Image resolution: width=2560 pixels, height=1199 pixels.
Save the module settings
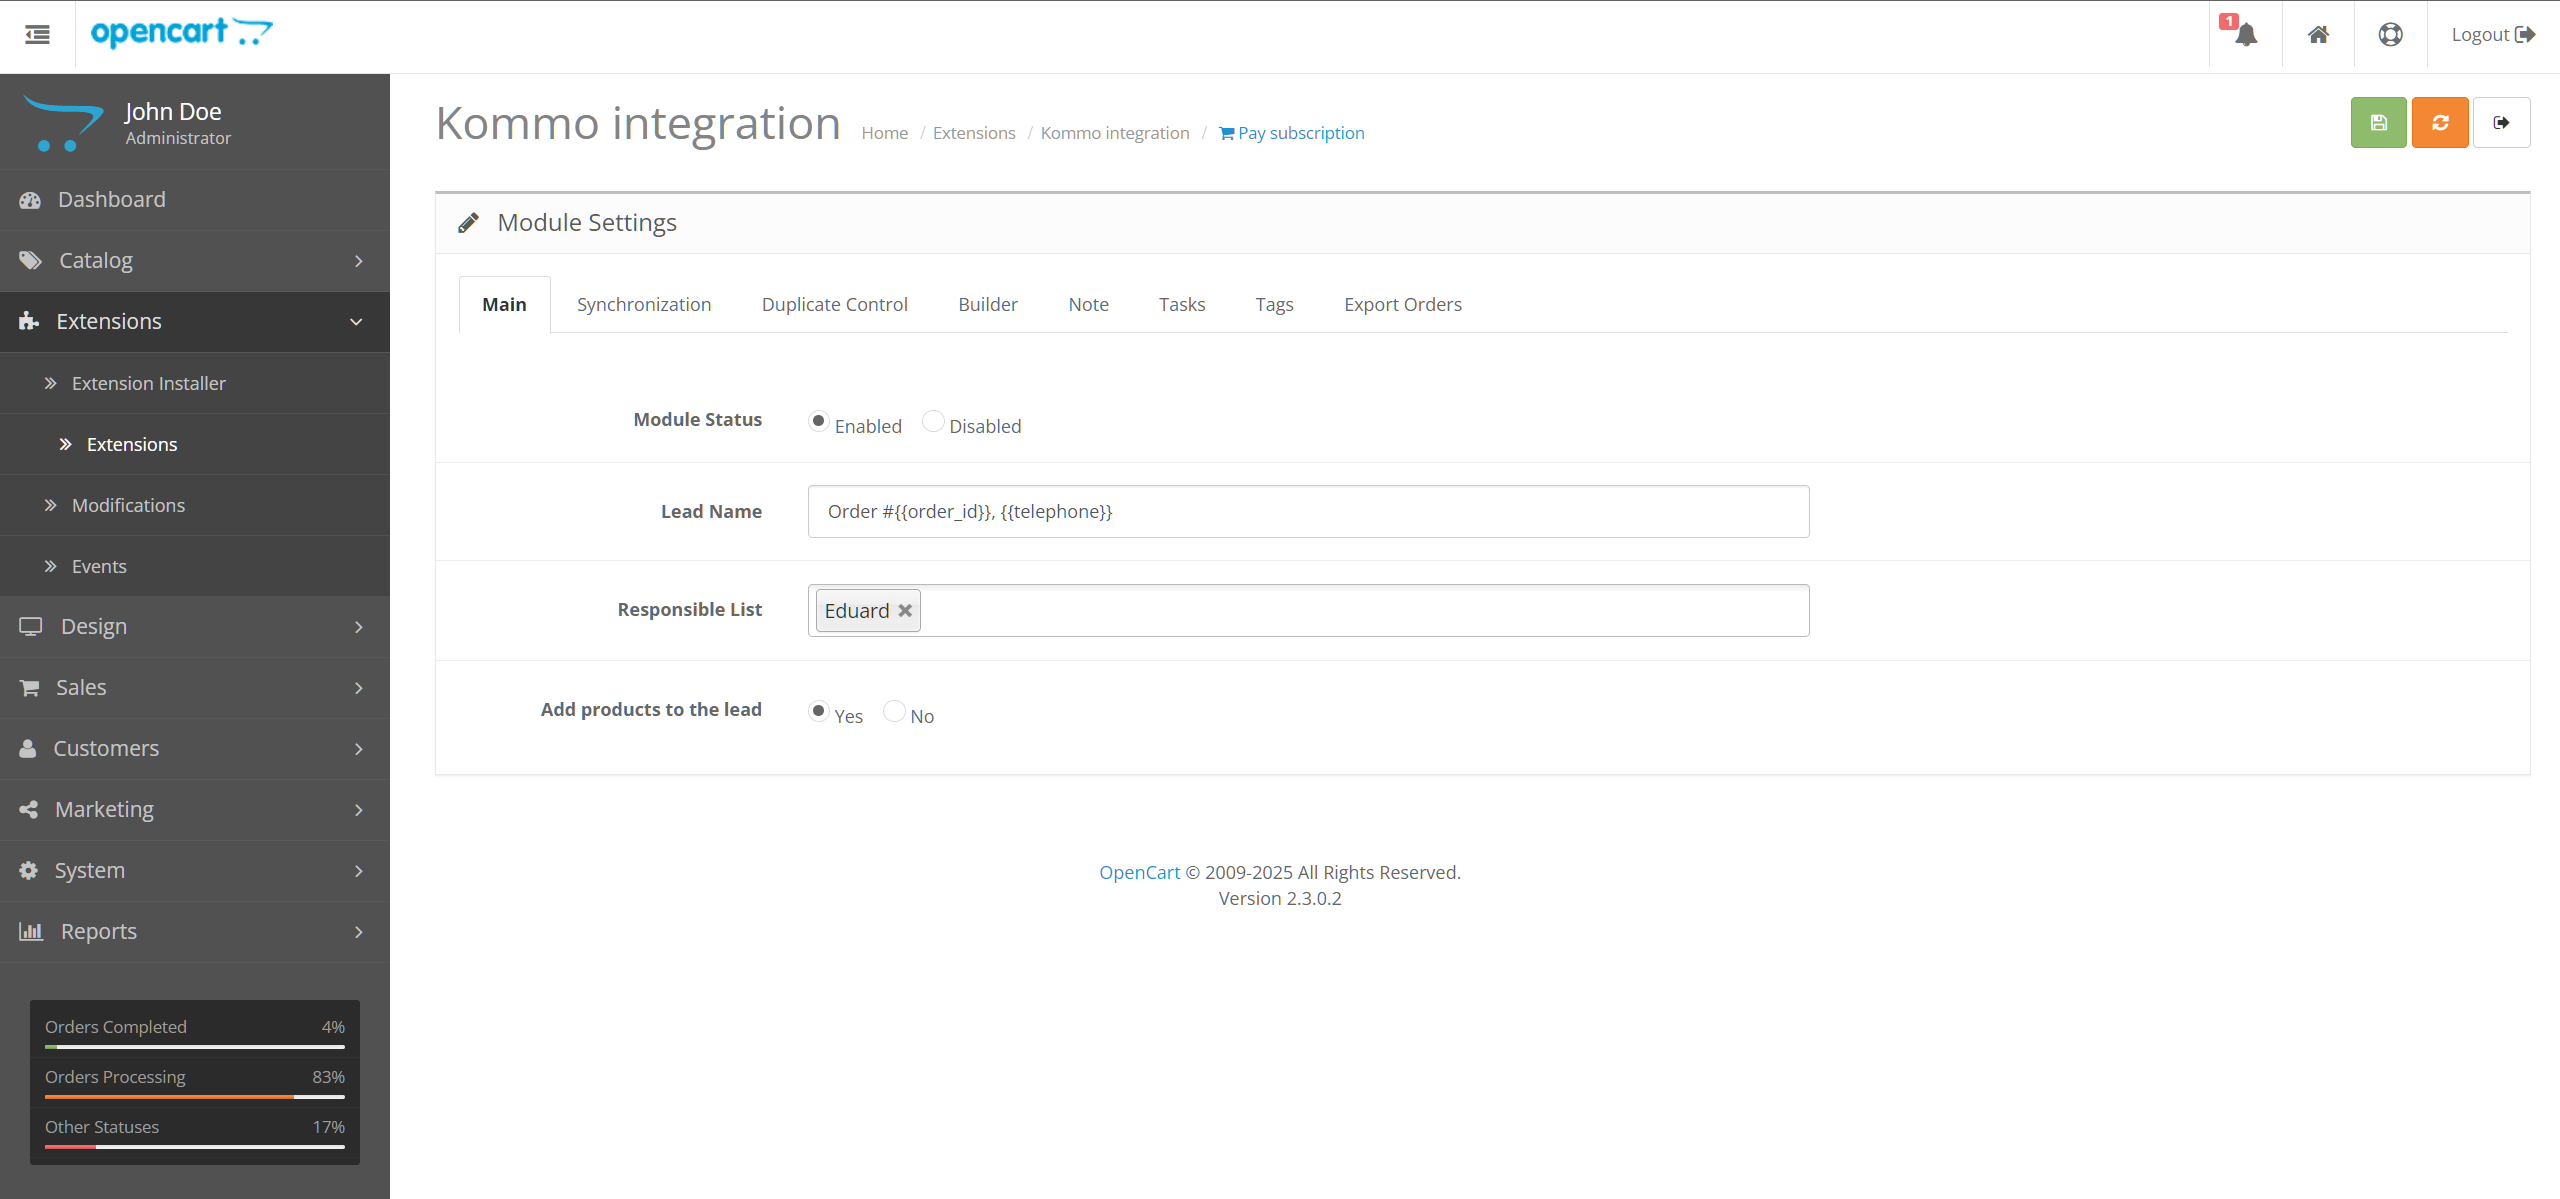pos(2378,122)
